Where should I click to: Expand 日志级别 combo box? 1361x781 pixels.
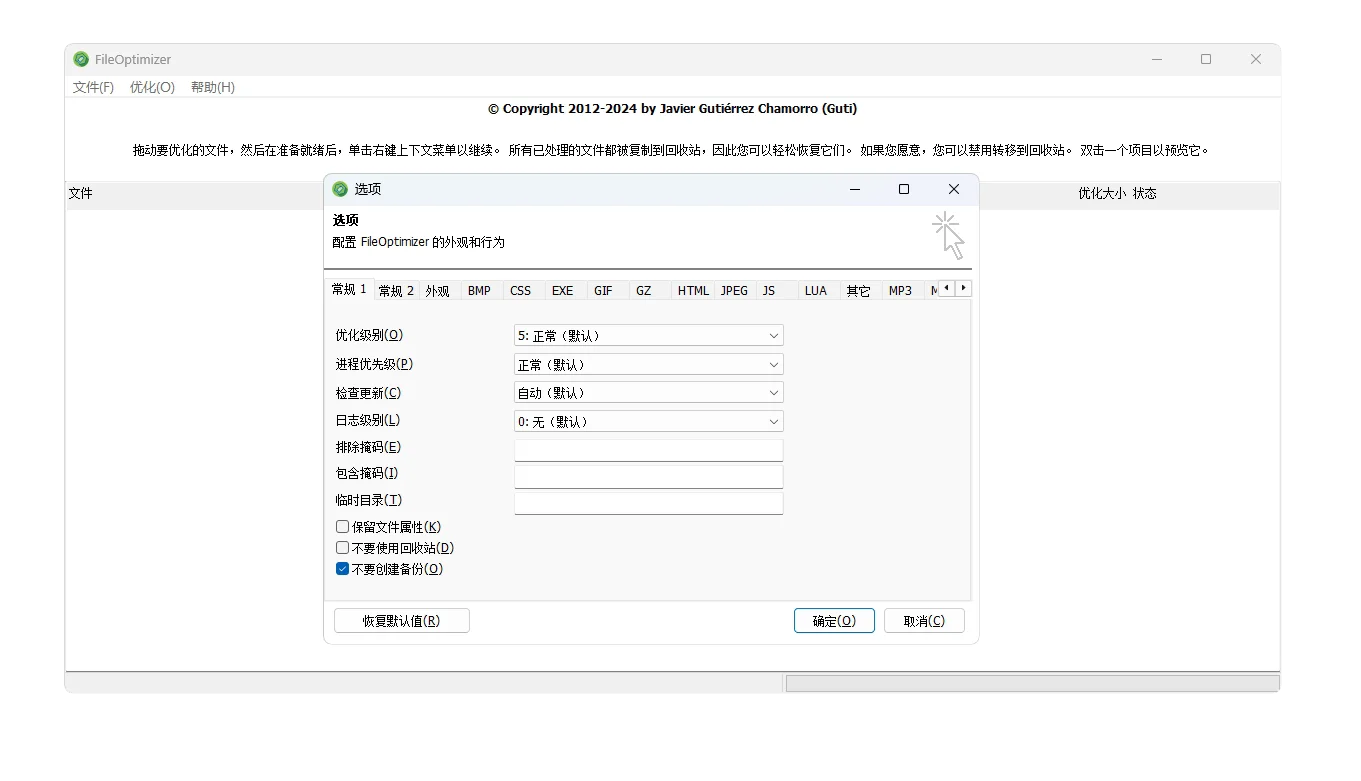pos(649,422)
